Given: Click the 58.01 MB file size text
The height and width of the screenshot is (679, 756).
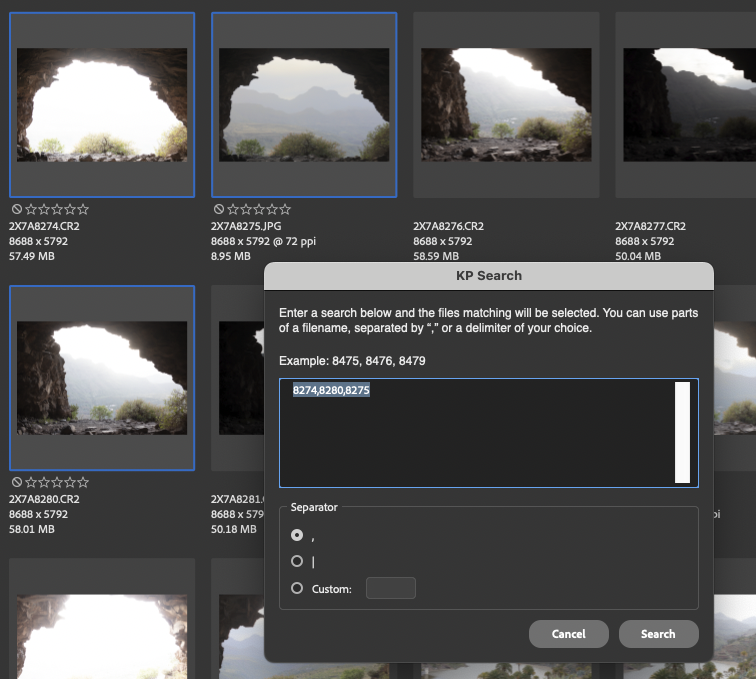Looking at the screenshot, I should point(32,529).
